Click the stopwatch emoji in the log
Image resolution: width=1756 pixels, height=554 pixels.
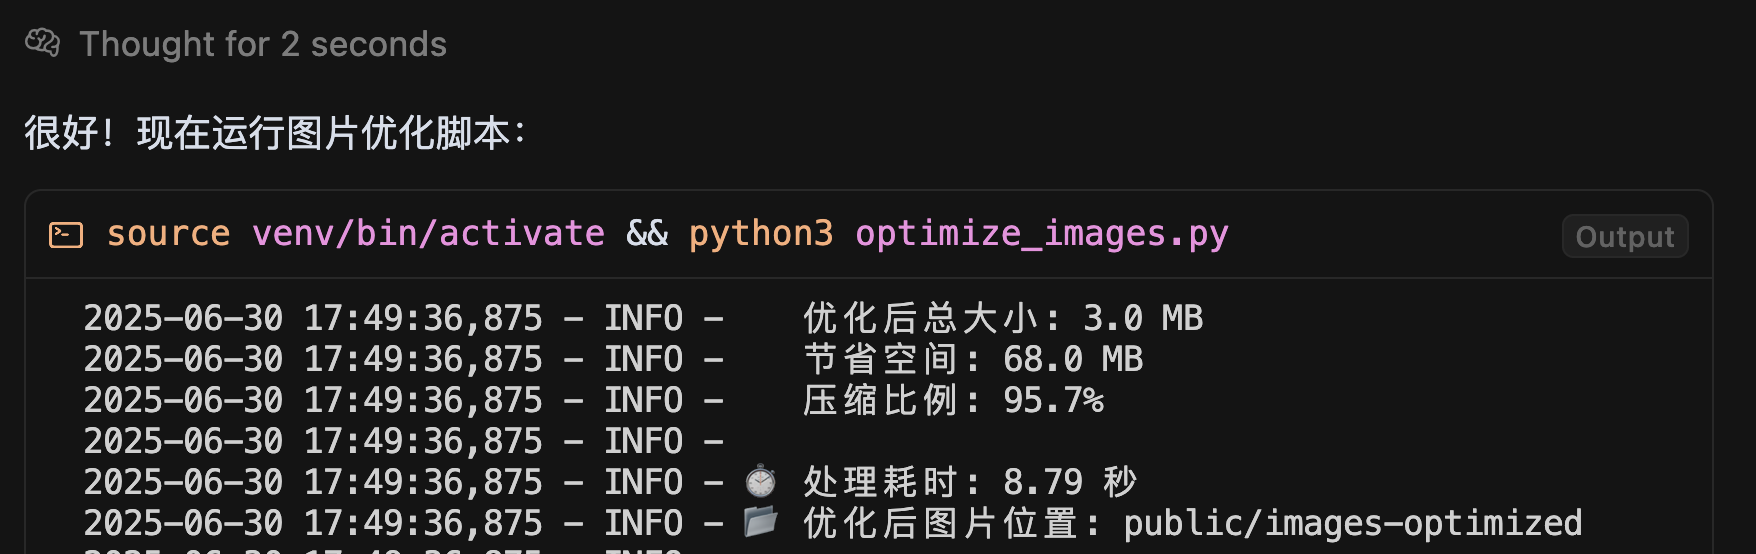pos(761,482)
